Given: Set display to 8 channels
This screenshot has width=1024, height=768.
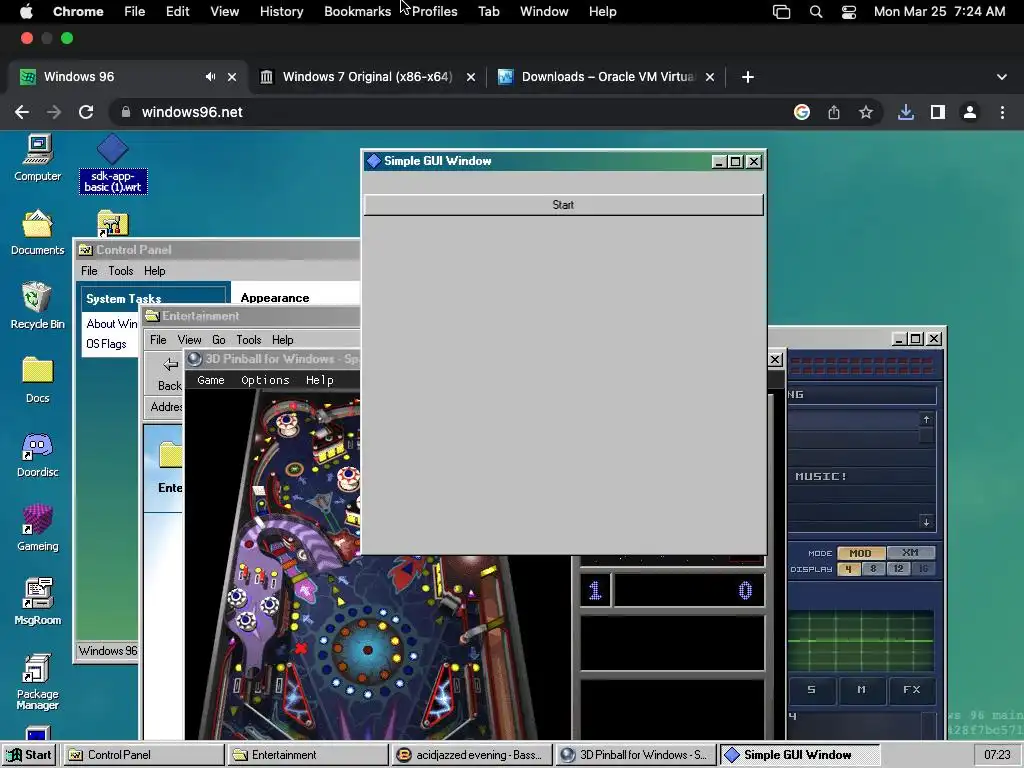Looking at the screenshot, I should point(873,569).
